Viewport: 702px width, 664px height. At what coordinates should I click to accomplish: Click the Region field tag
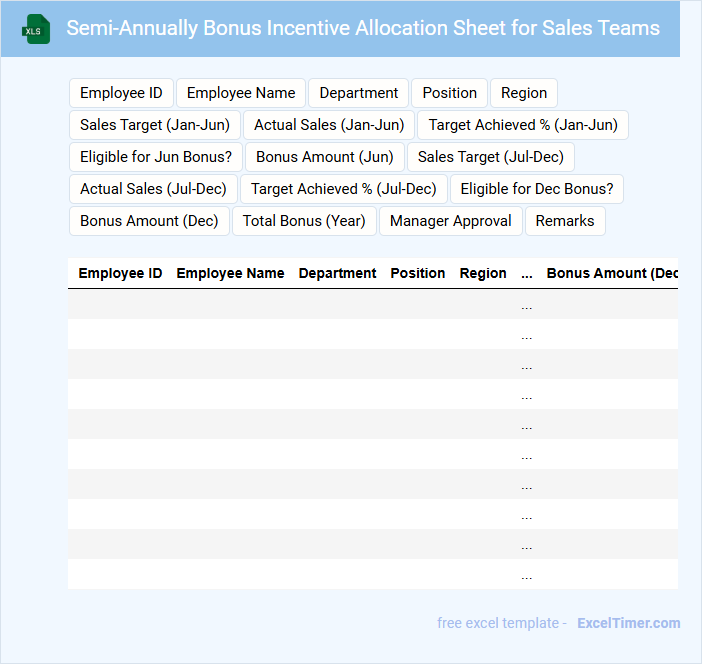point(524,93)
